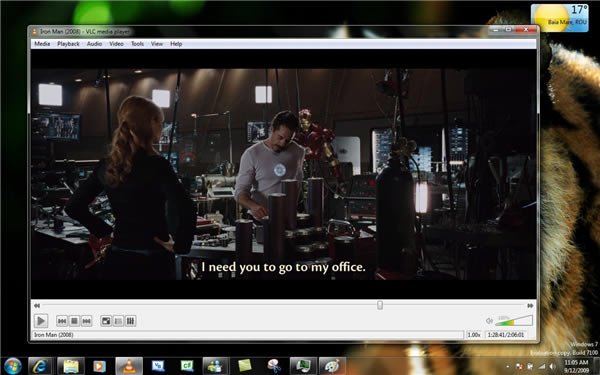
Task: Open the monitor application taskbar icon
Action: click(x=303, y=366)
